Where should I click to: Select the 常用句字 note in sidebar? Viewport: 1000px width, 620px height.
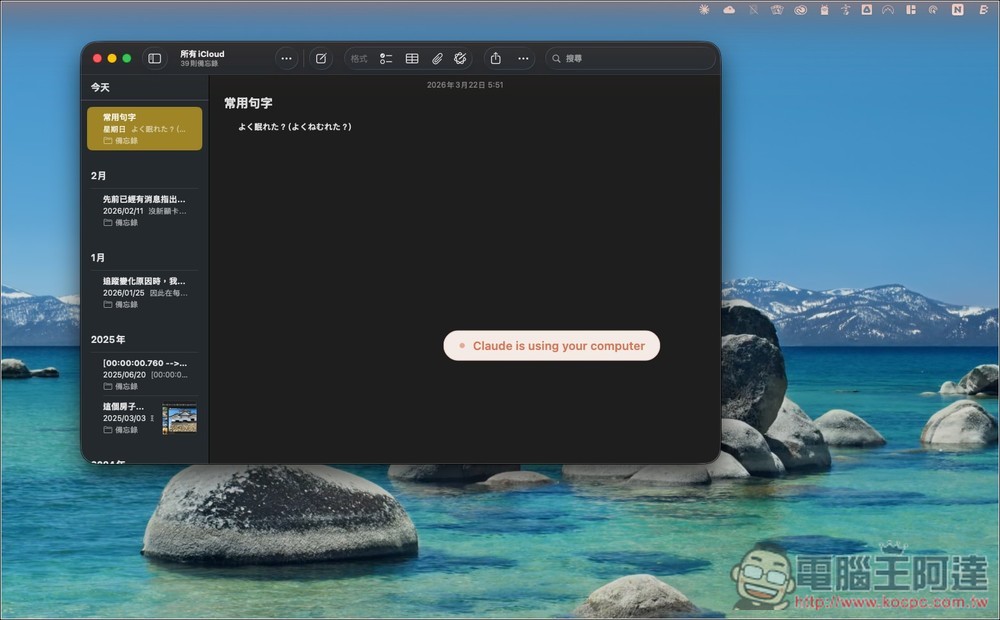point(143,127)
